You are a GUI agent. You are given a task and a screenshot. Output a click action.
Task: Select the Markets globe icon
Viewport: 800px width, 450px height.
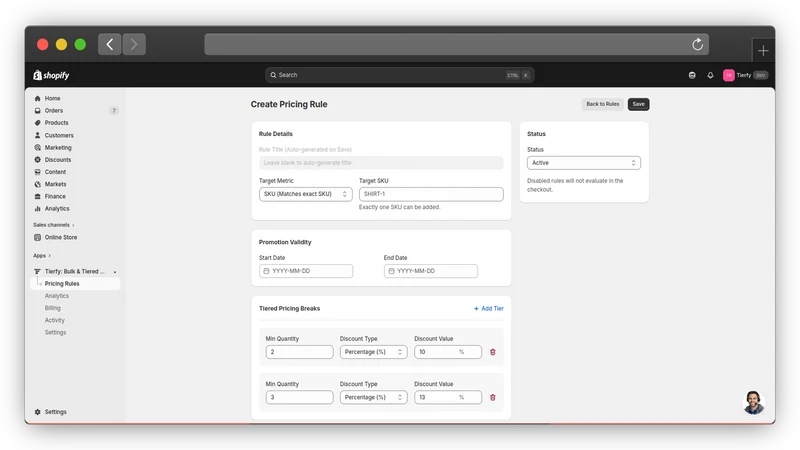tap(37, 184)
